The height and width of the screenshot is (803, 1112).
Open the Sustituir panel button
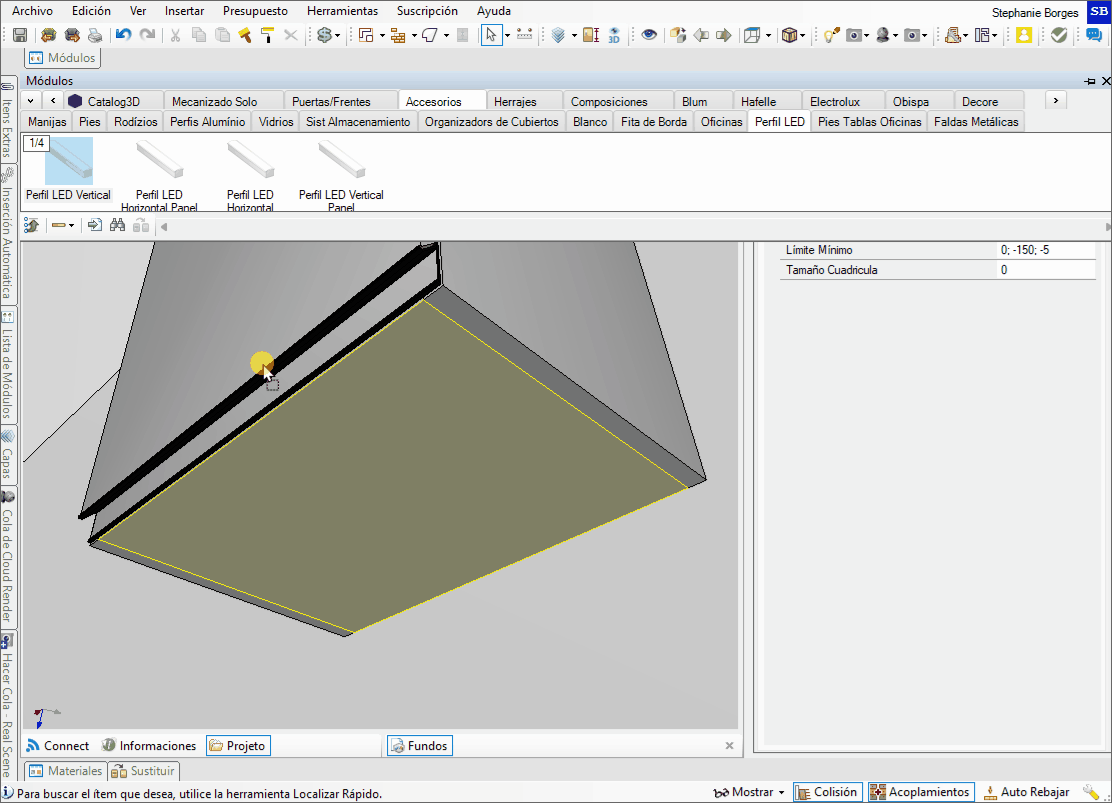tap(144, 771)
